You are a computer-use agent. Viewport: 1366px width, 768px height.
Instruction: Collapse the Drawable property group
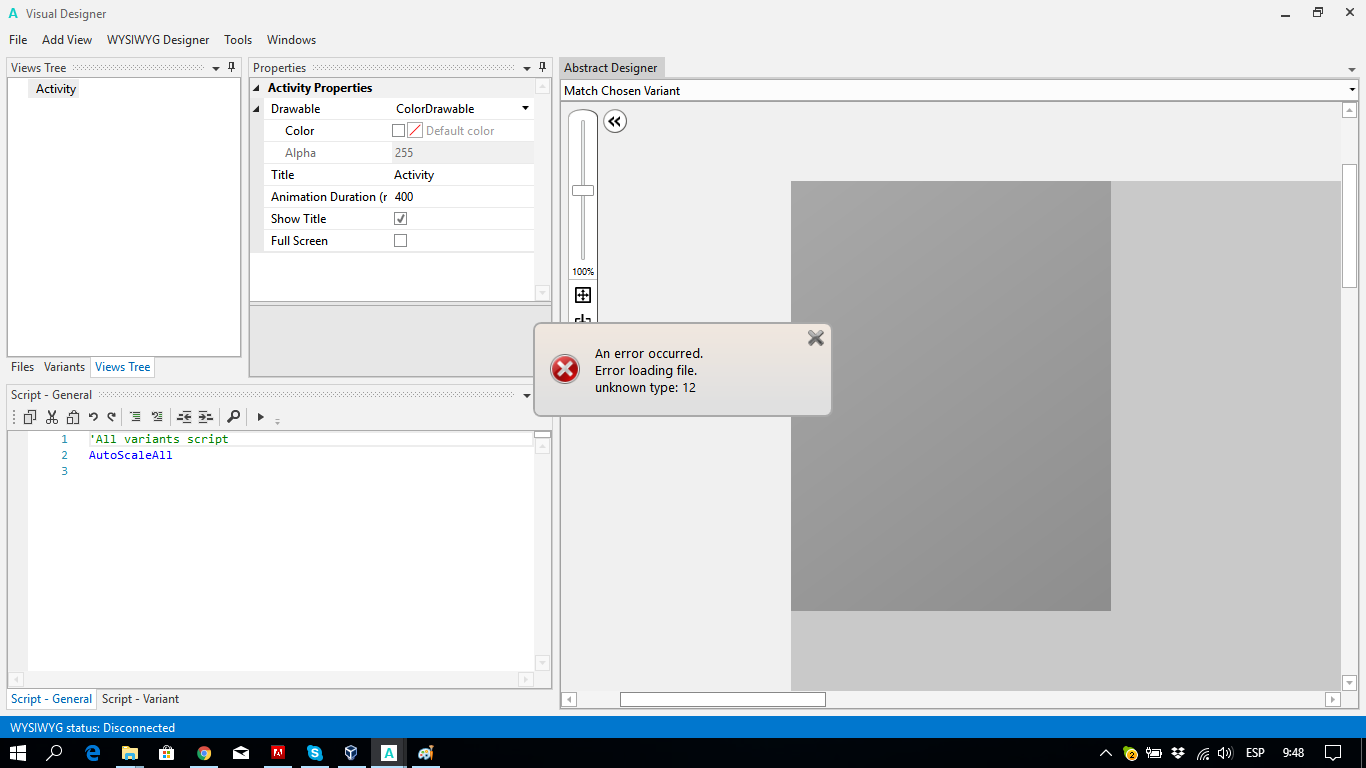coord(257,109)
